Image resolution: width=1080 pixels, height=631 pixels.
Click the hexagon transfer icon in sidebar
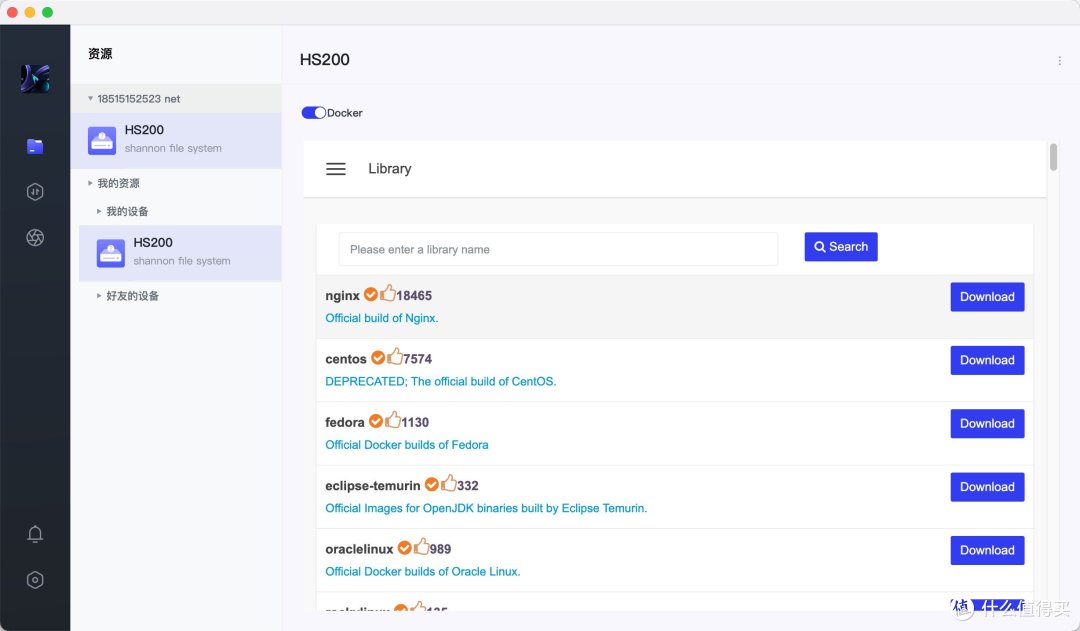[x=35, y=192]
